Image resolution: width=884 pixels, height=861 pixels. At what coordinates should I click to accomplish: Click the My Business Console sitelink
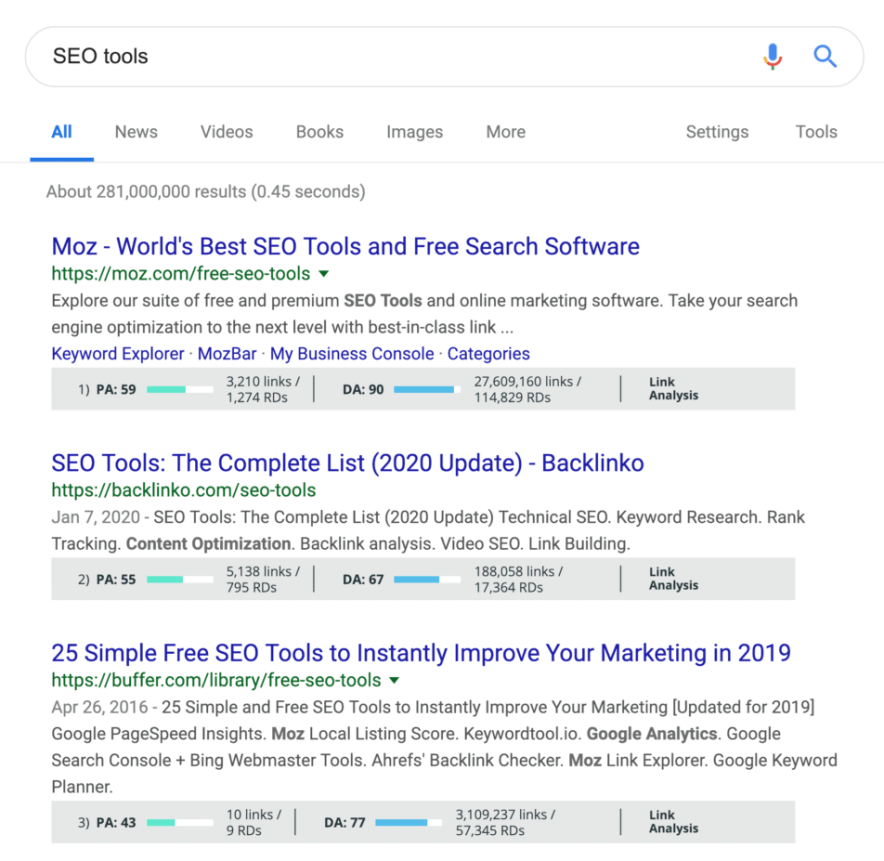coord(352,353)
